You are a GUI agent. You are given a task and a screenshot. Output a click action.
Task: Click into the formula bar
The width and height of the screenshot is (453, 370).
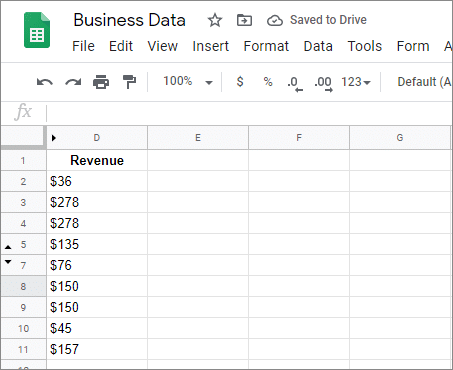249,113
